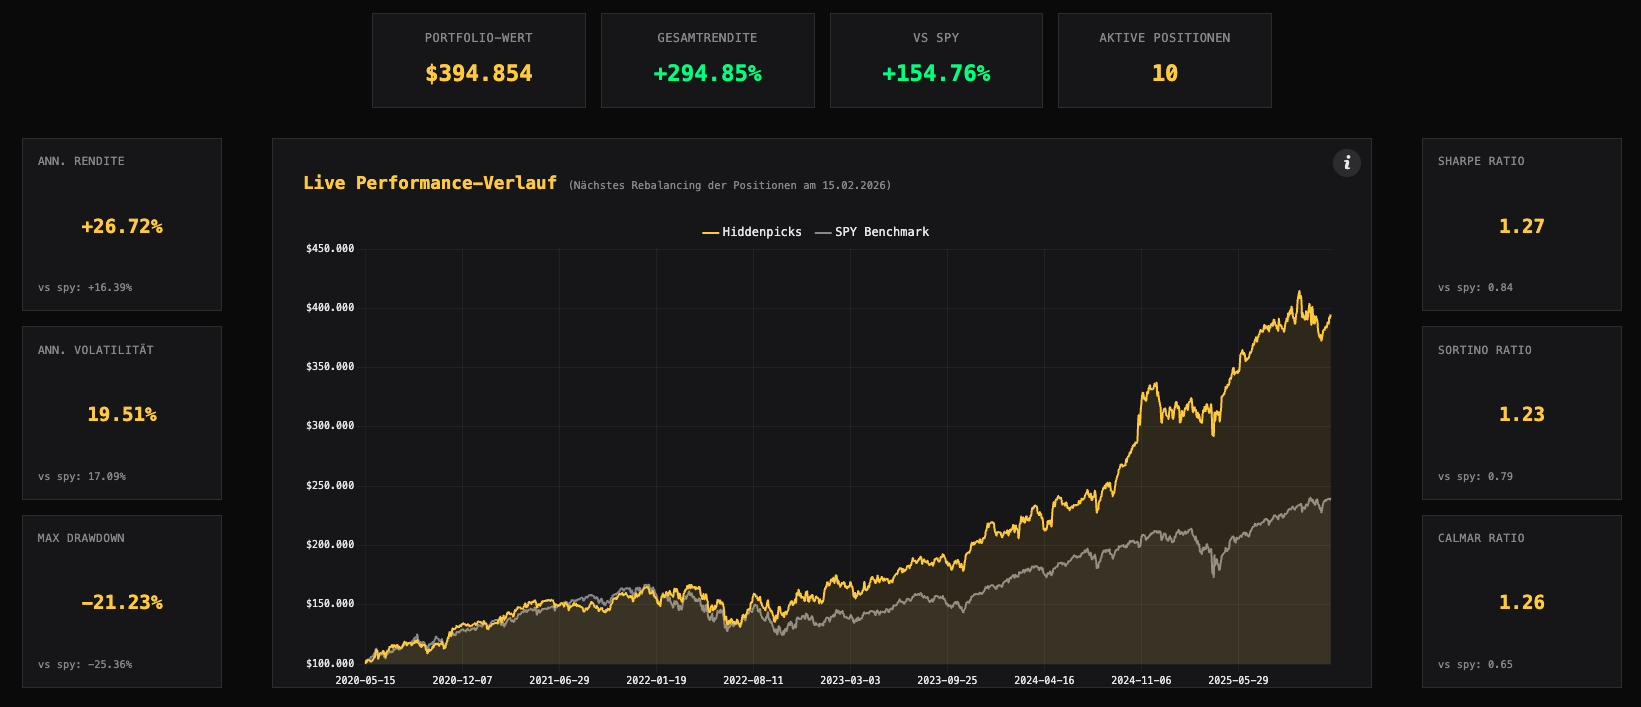The height and width of the screenshot is (707, 1641).
Task: Click the yellow Hiddenpicks legend line swatch
Action: tap(710, 232)
